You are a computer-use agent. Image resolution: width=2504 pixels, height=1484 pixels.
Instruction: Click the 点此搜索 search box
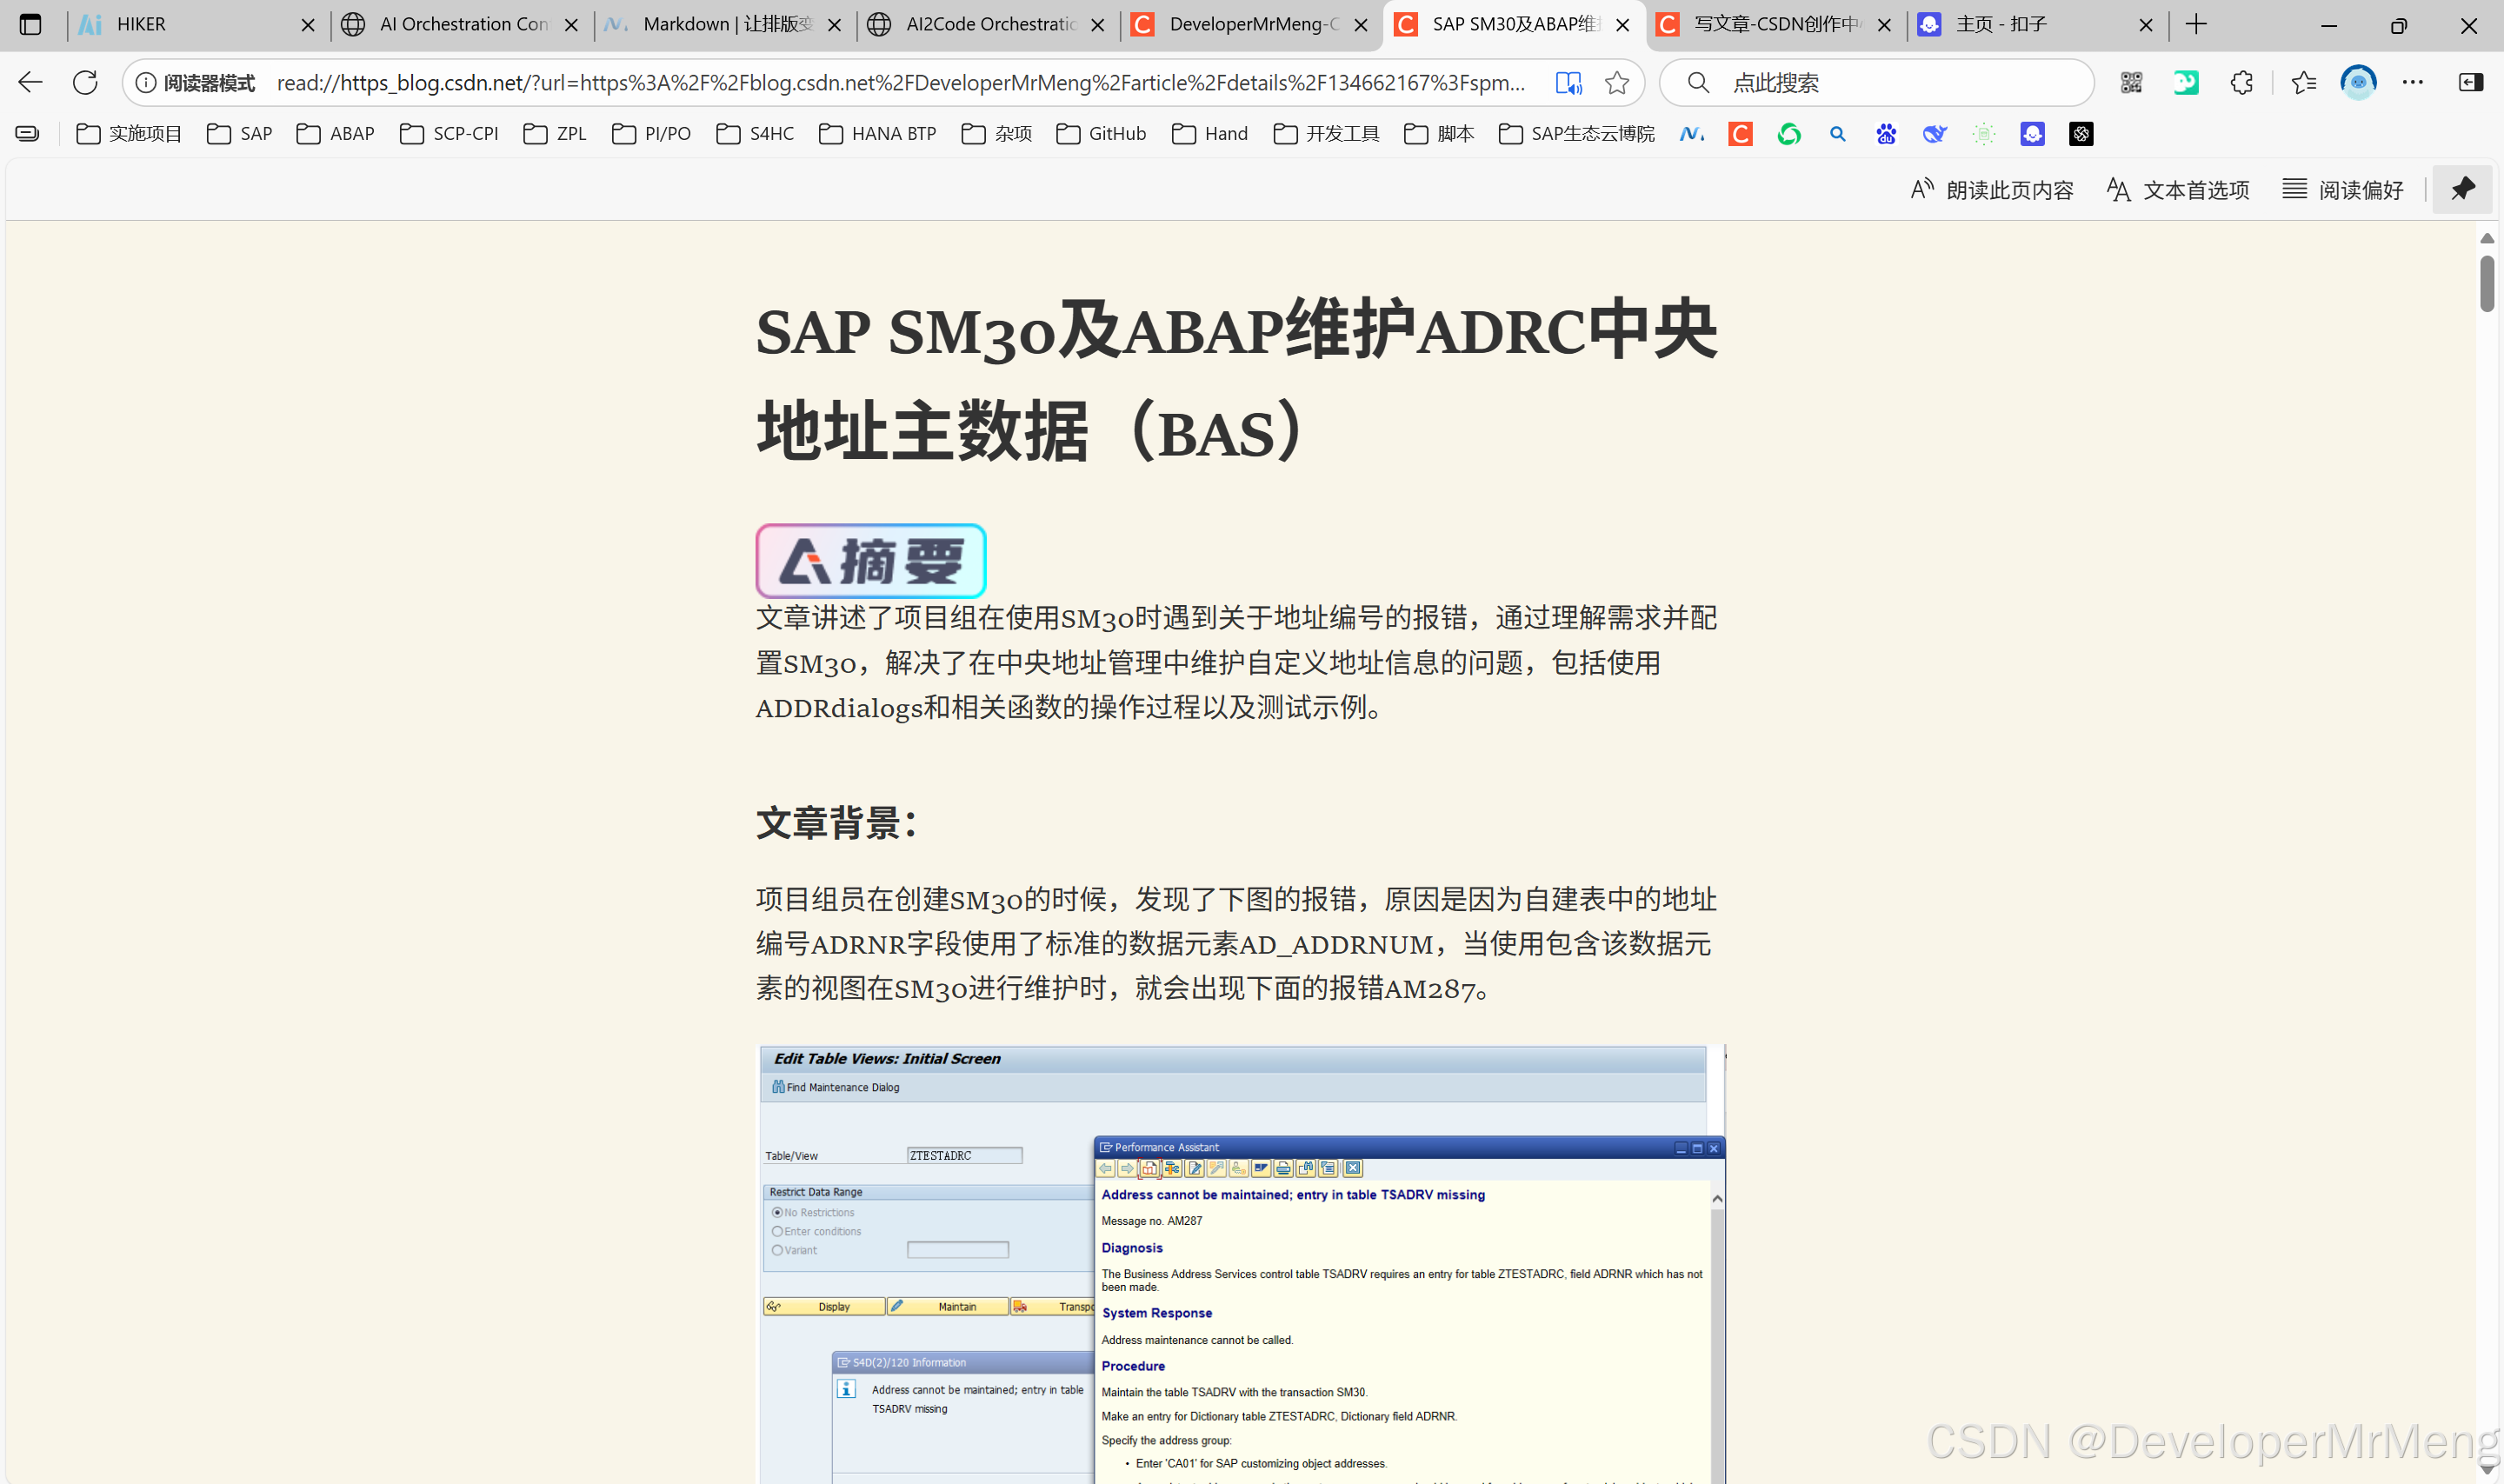click(1890, 83)
